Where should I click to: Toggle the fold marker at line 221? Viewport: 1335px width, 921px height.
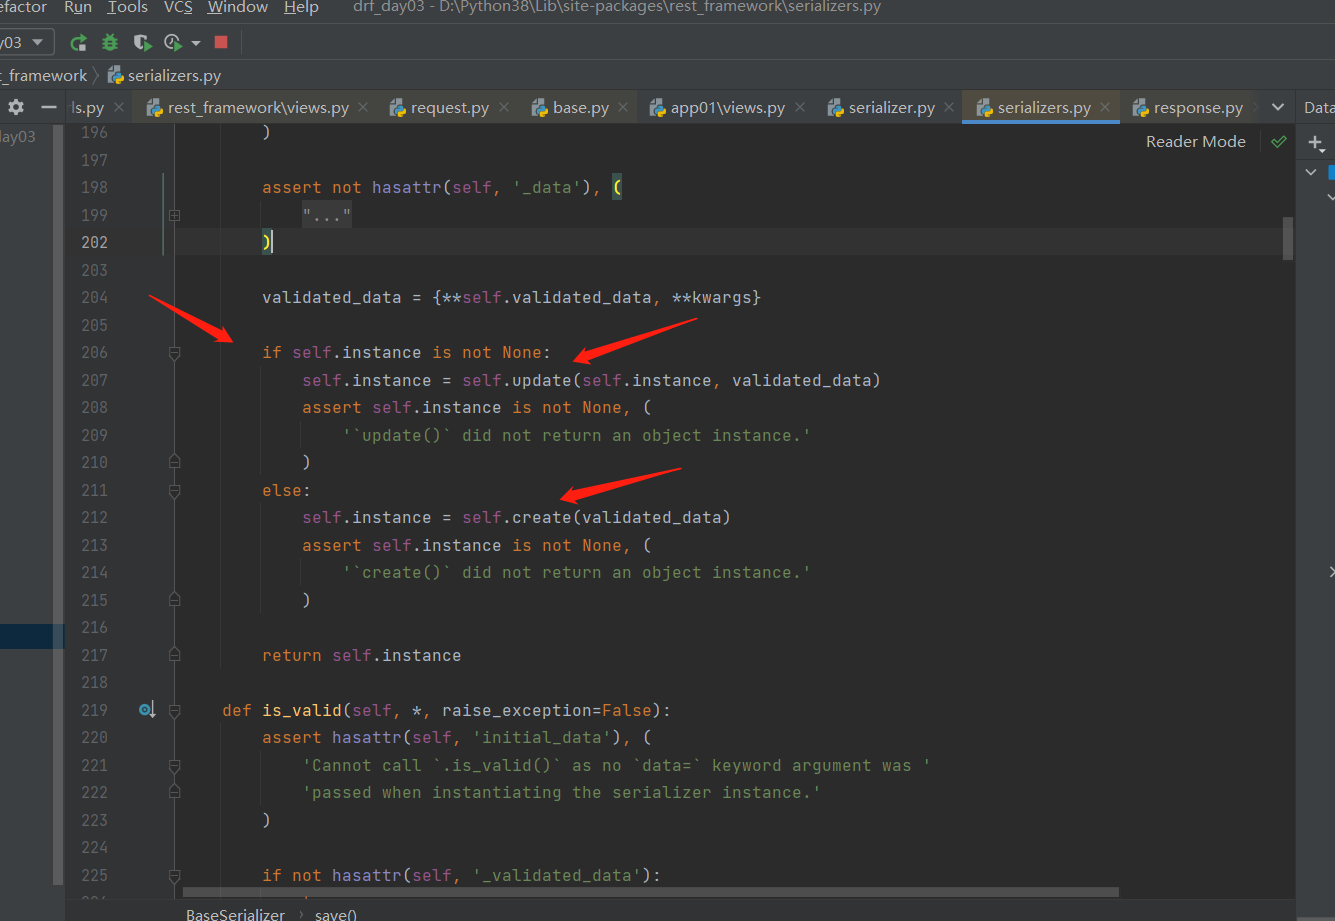pyautogui.click(x=175, y=766)
